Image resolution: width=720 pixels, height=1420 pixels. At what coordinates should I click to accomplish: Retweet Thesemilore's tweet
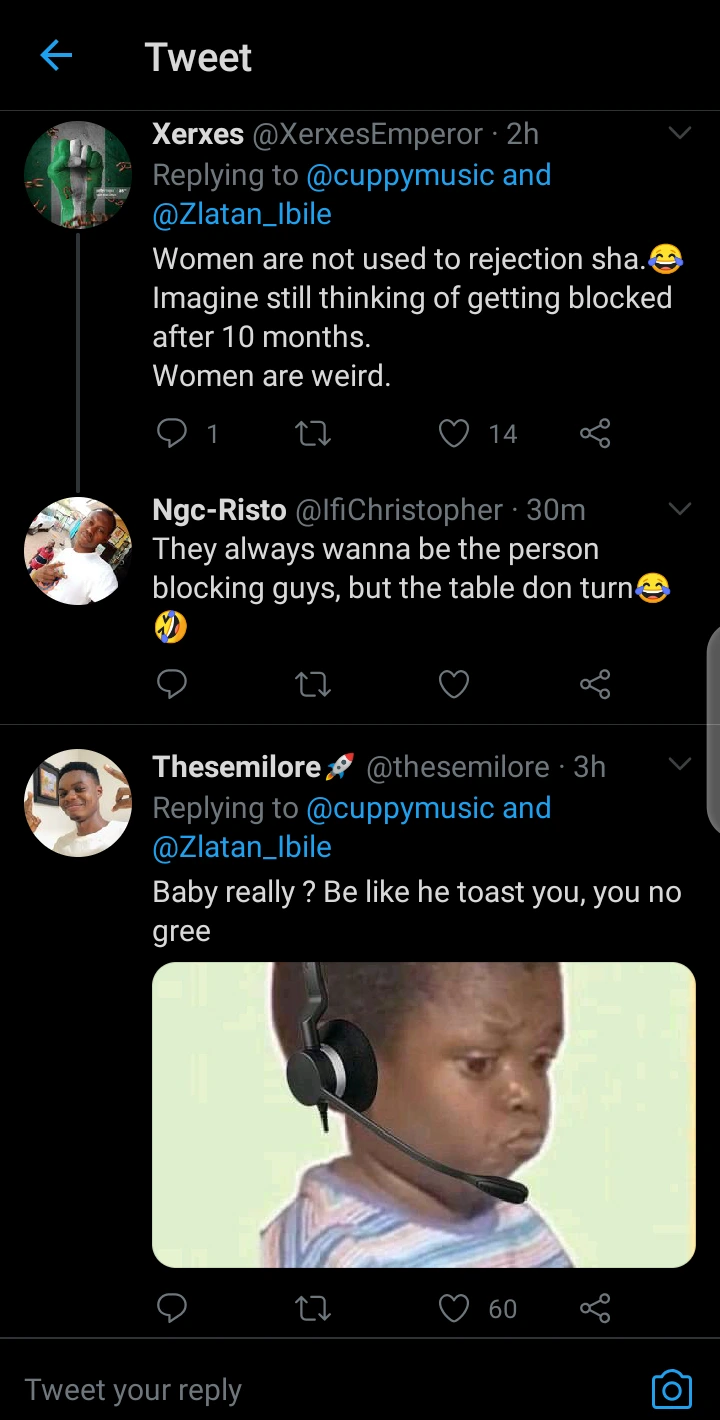point(314,1308)
